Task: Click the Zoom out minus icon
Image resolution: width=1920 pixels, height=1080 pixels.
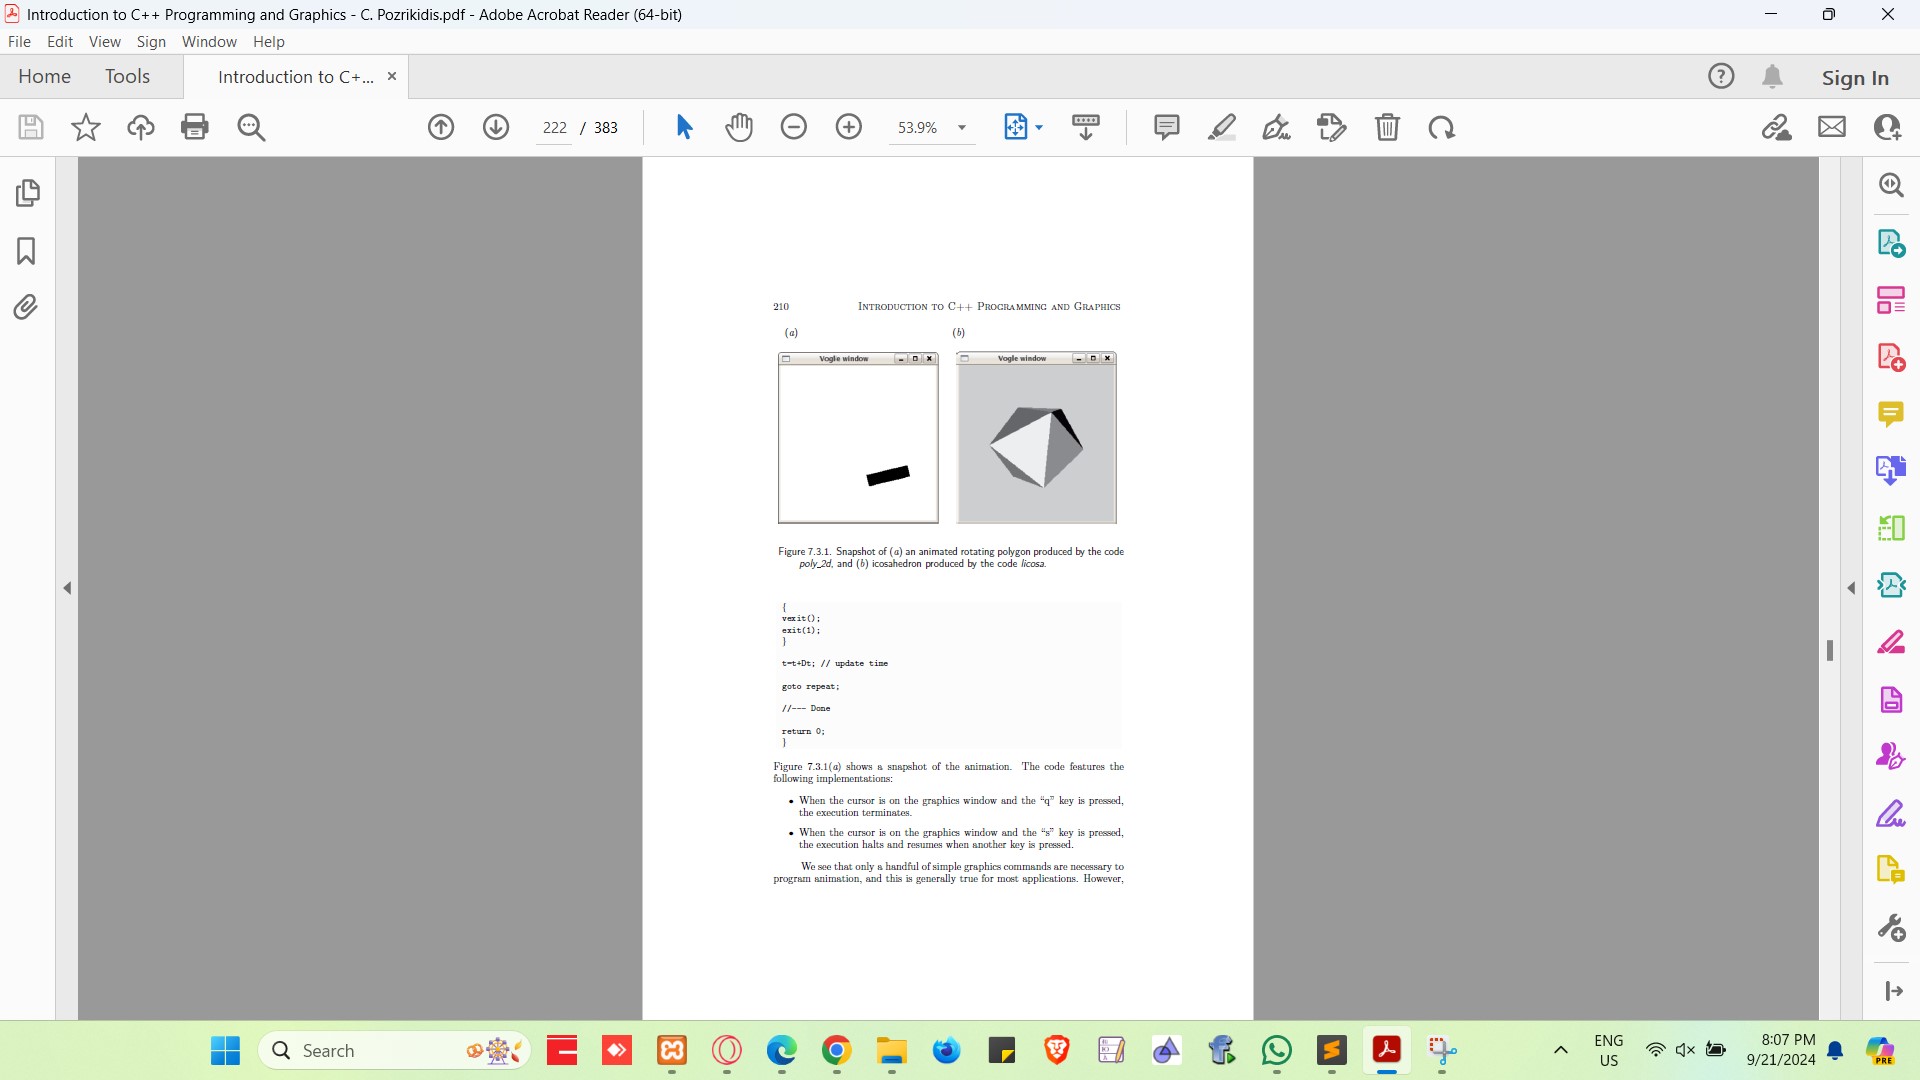Action: pos(794,127)
